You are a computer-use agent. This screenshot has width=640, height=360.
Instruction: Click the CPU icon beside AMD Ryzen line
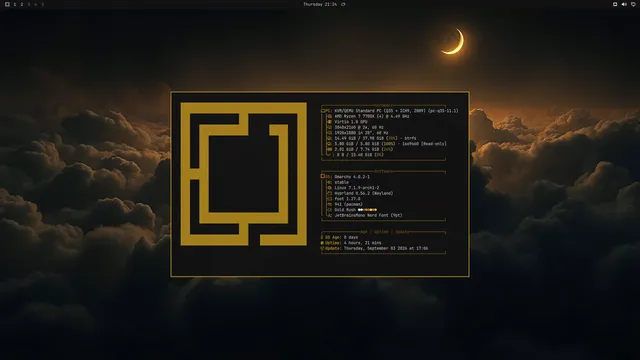(x=329, y=116)
